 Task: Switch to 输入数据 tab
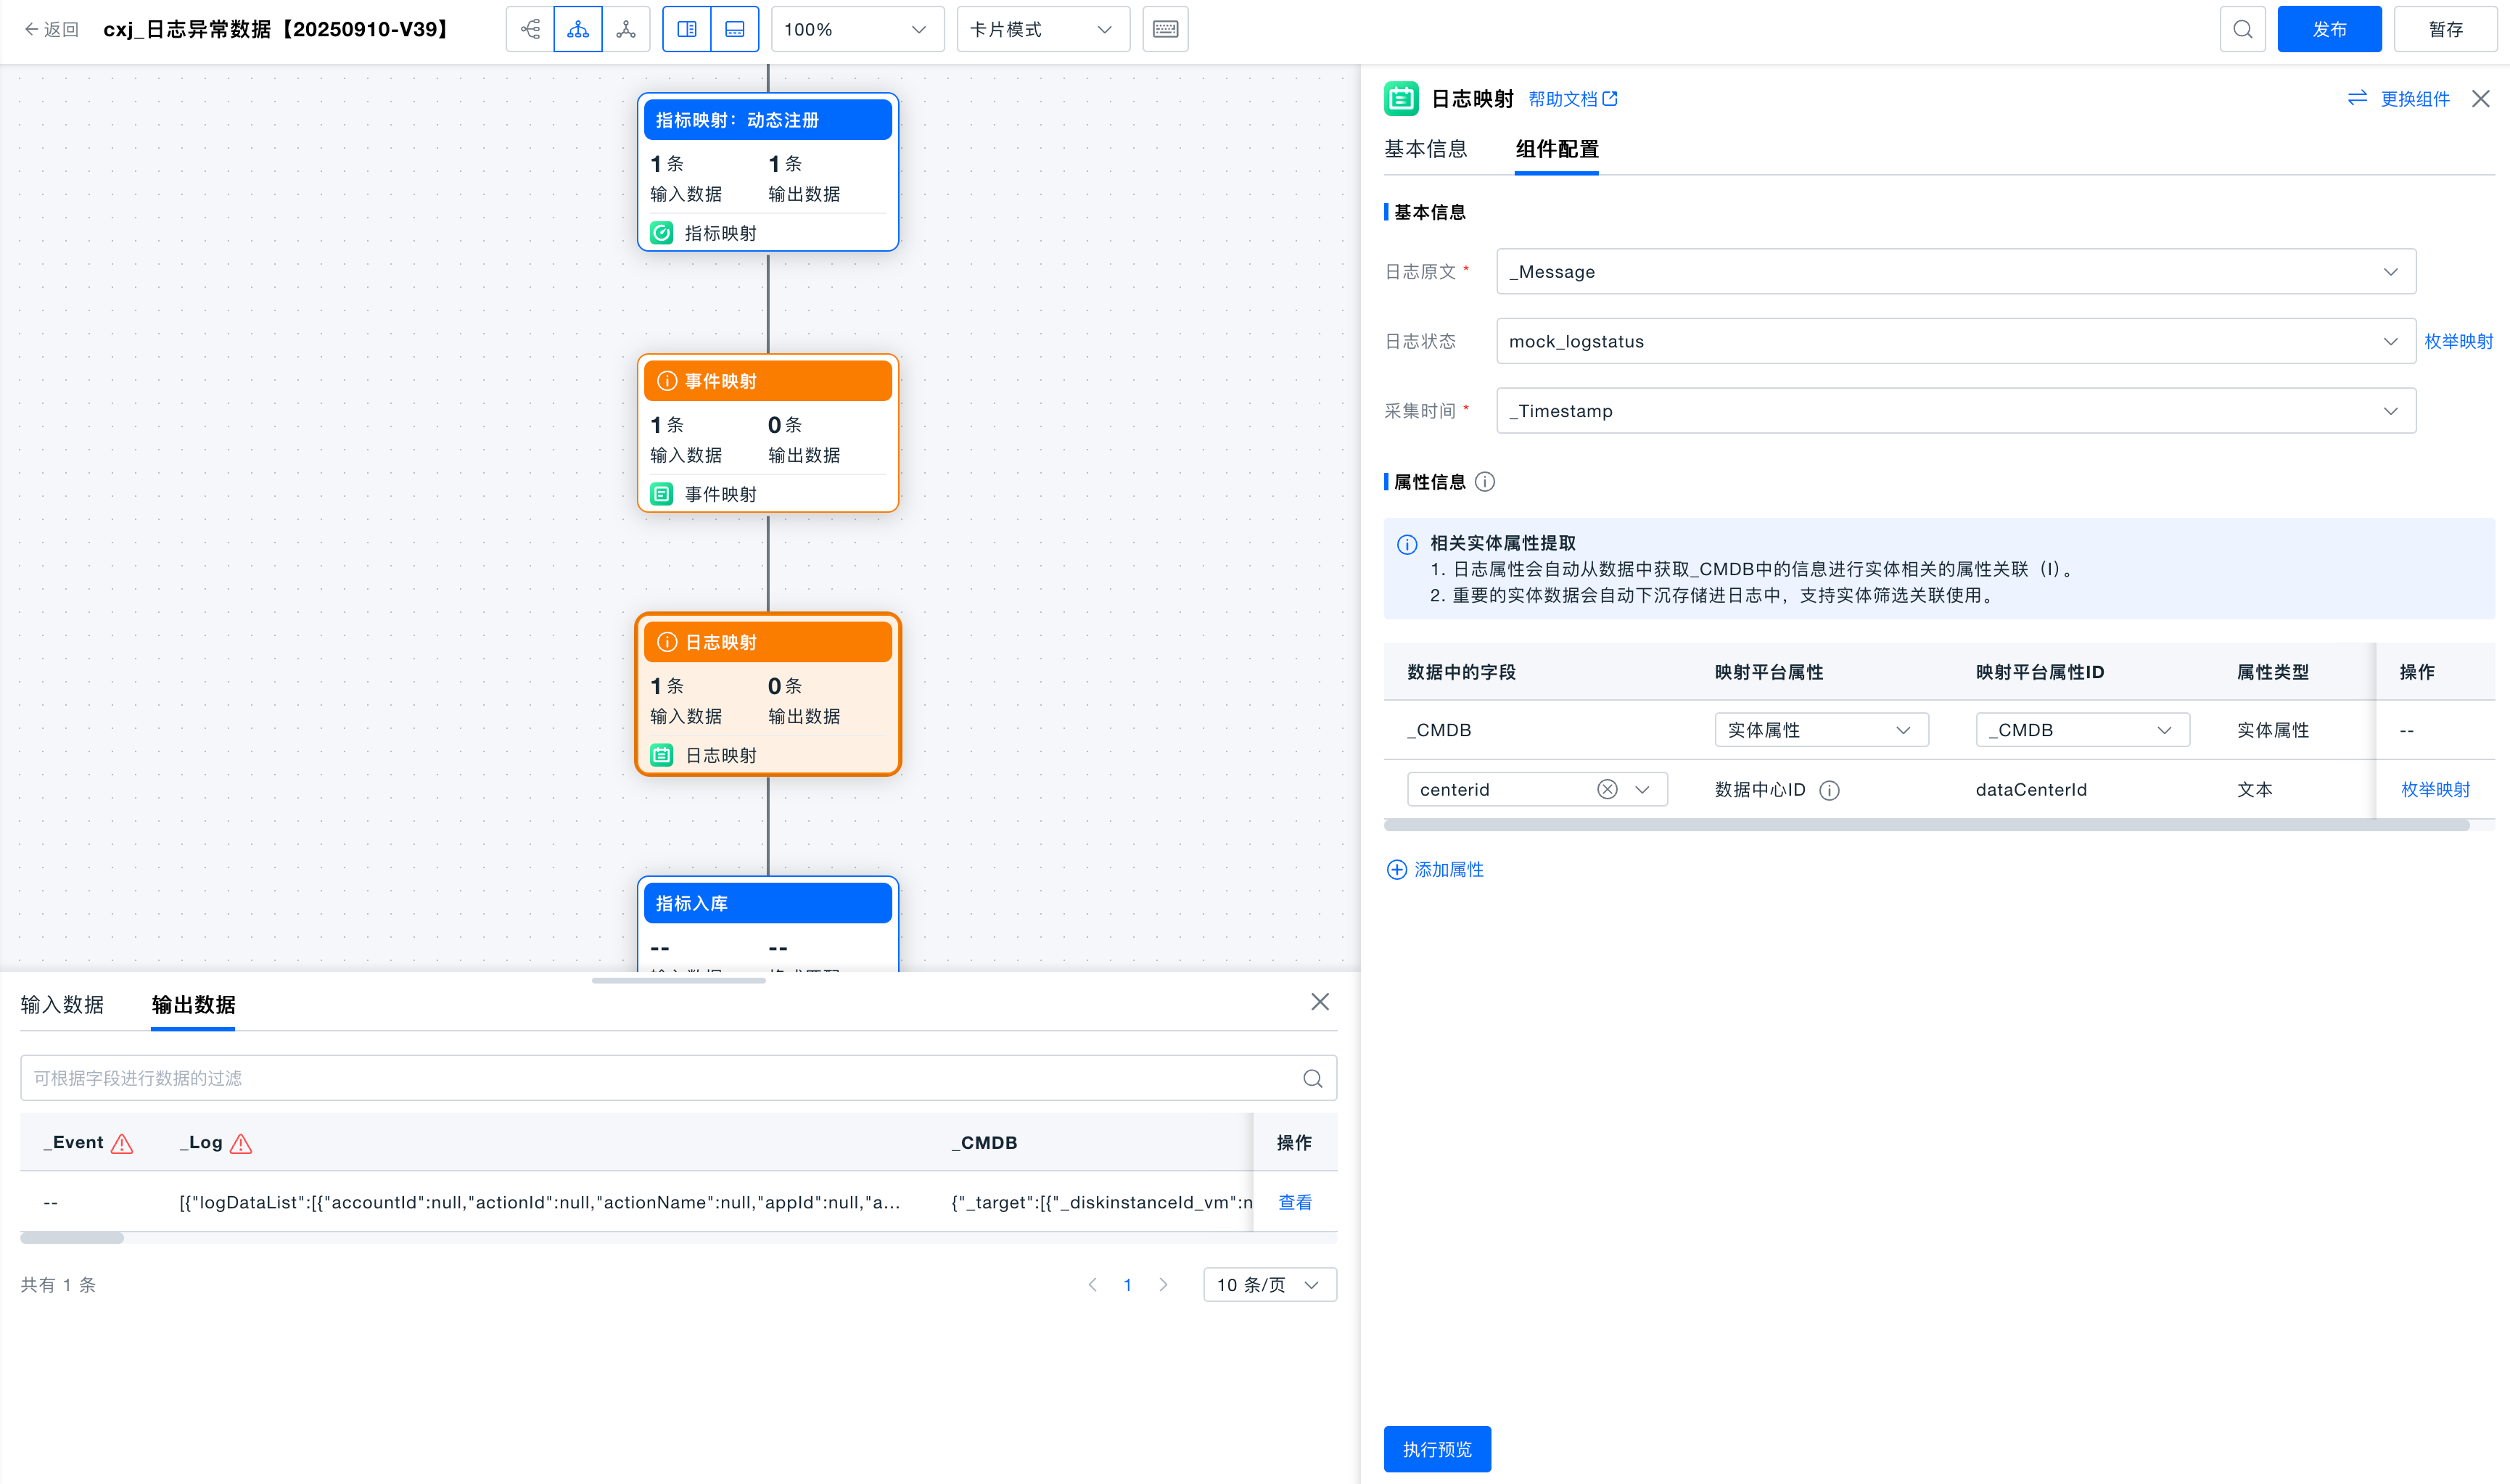tap(62, 1004)
